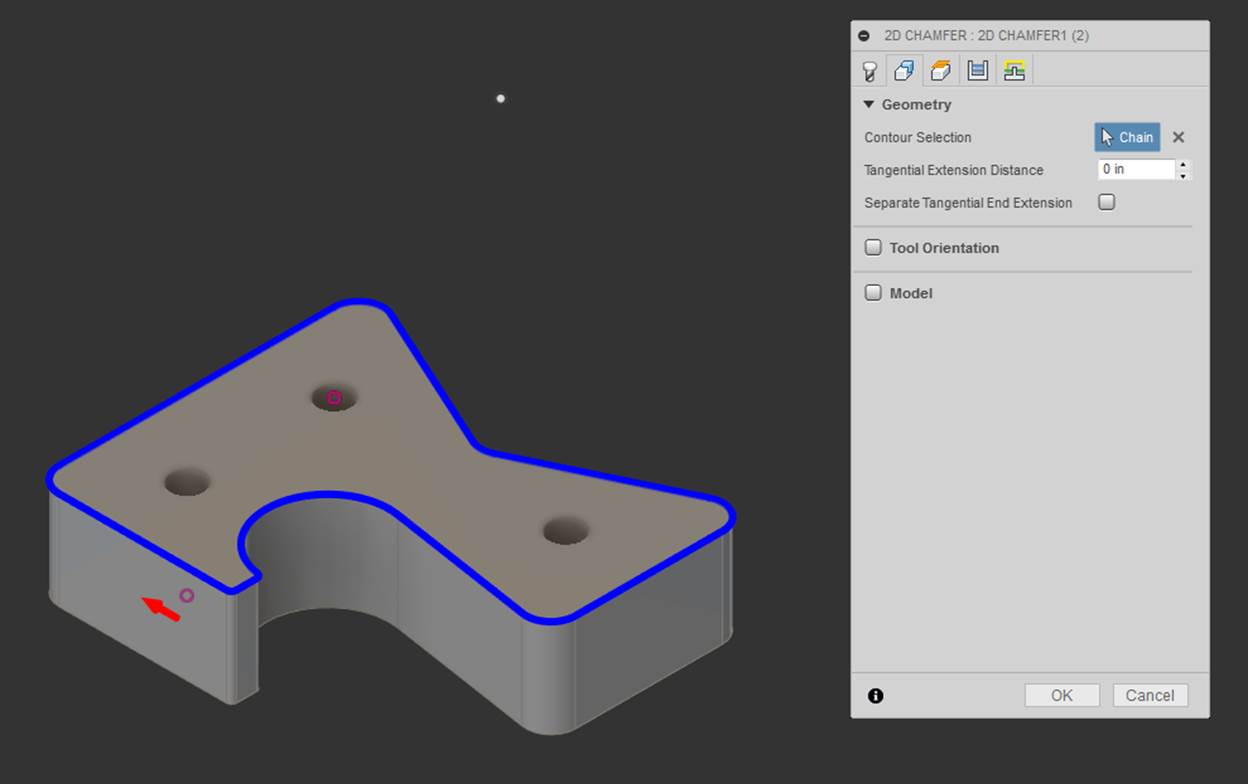Collapse the Geometry section
This screenshot has height=784, width=1248.
click(x=868, y=105)
